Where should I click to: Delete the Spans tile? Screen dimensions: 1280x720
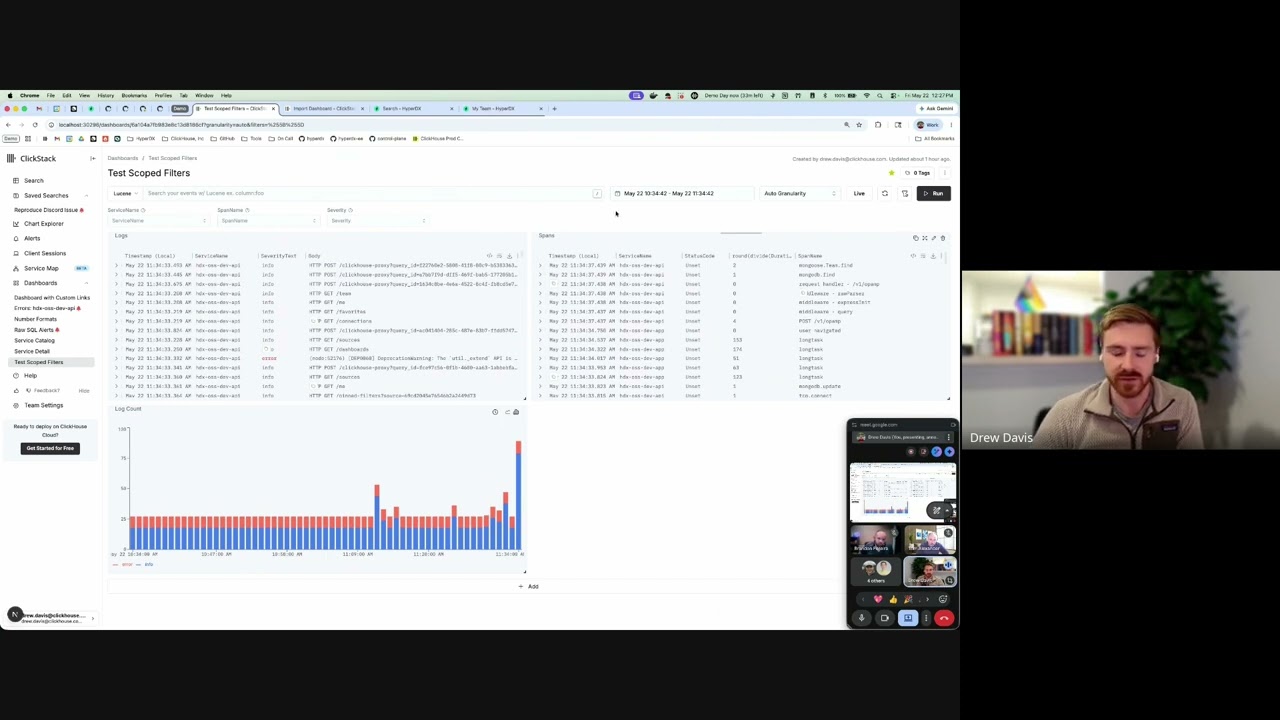[942, 238]
